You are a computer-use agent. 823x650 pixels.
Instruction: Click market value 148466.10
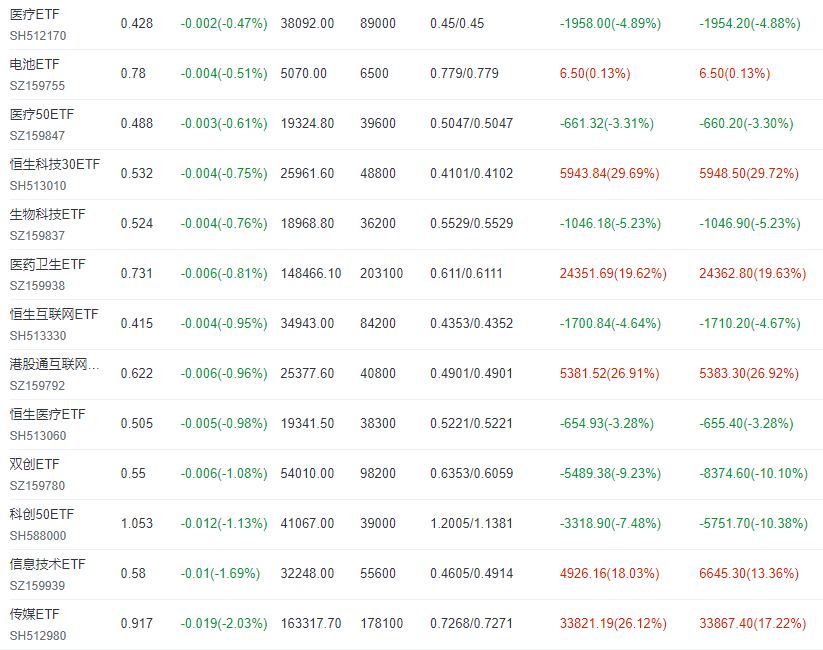pyautogui.click(x=311, y=274)
